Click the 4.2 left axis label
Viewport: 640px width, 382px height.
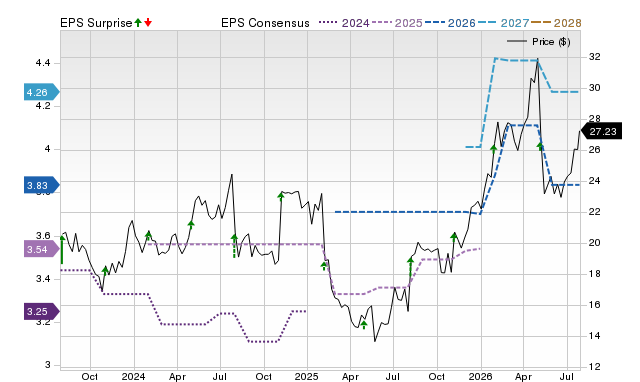42,106
